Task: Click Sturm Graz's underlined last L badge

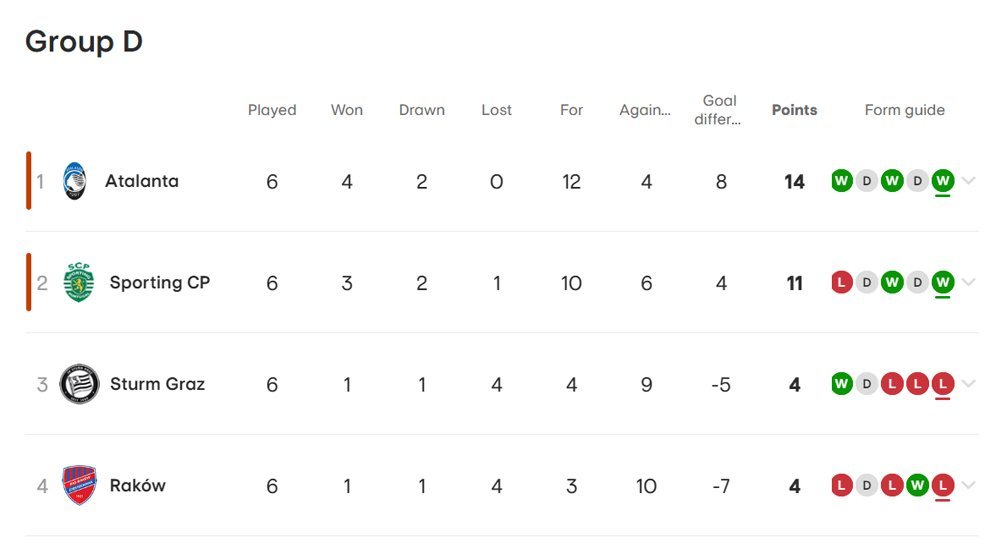Action: point(943,384)
